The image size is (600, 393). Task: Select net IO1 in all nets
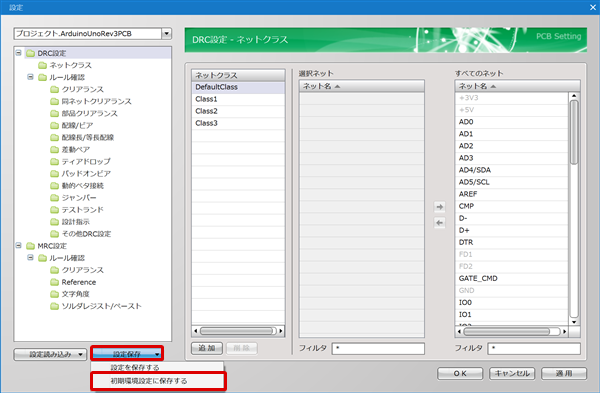click(x=512, y=315)
